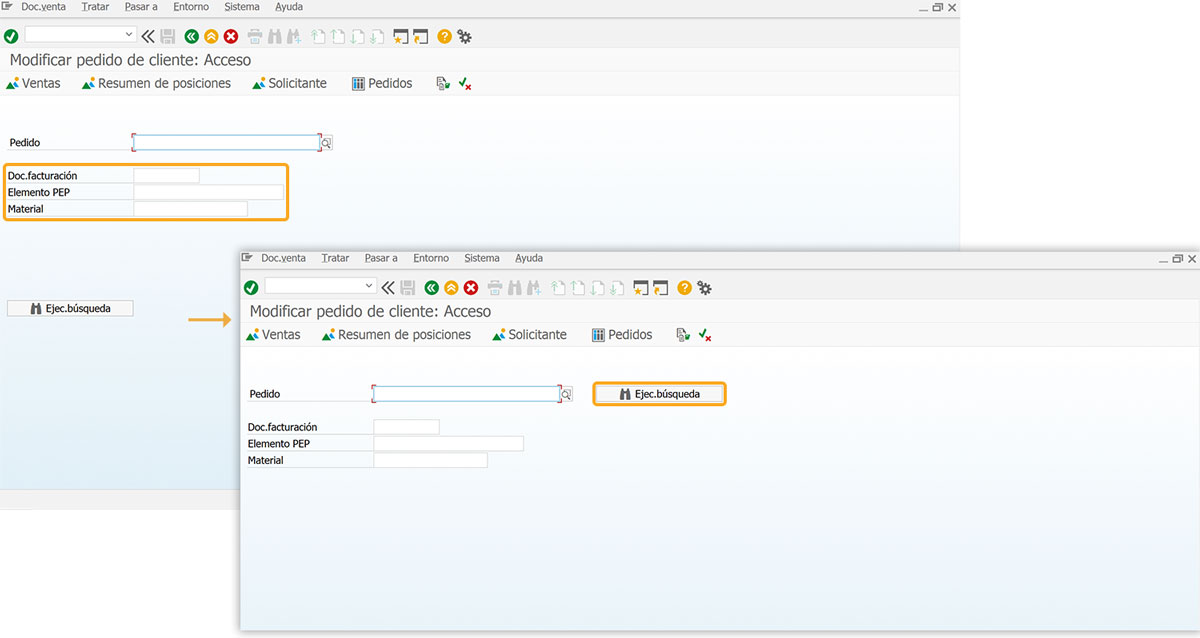This screenshot has height=638, width=1200.
Task: Click green Enter checkmark in front window
Action: click(x=251, y=288)
